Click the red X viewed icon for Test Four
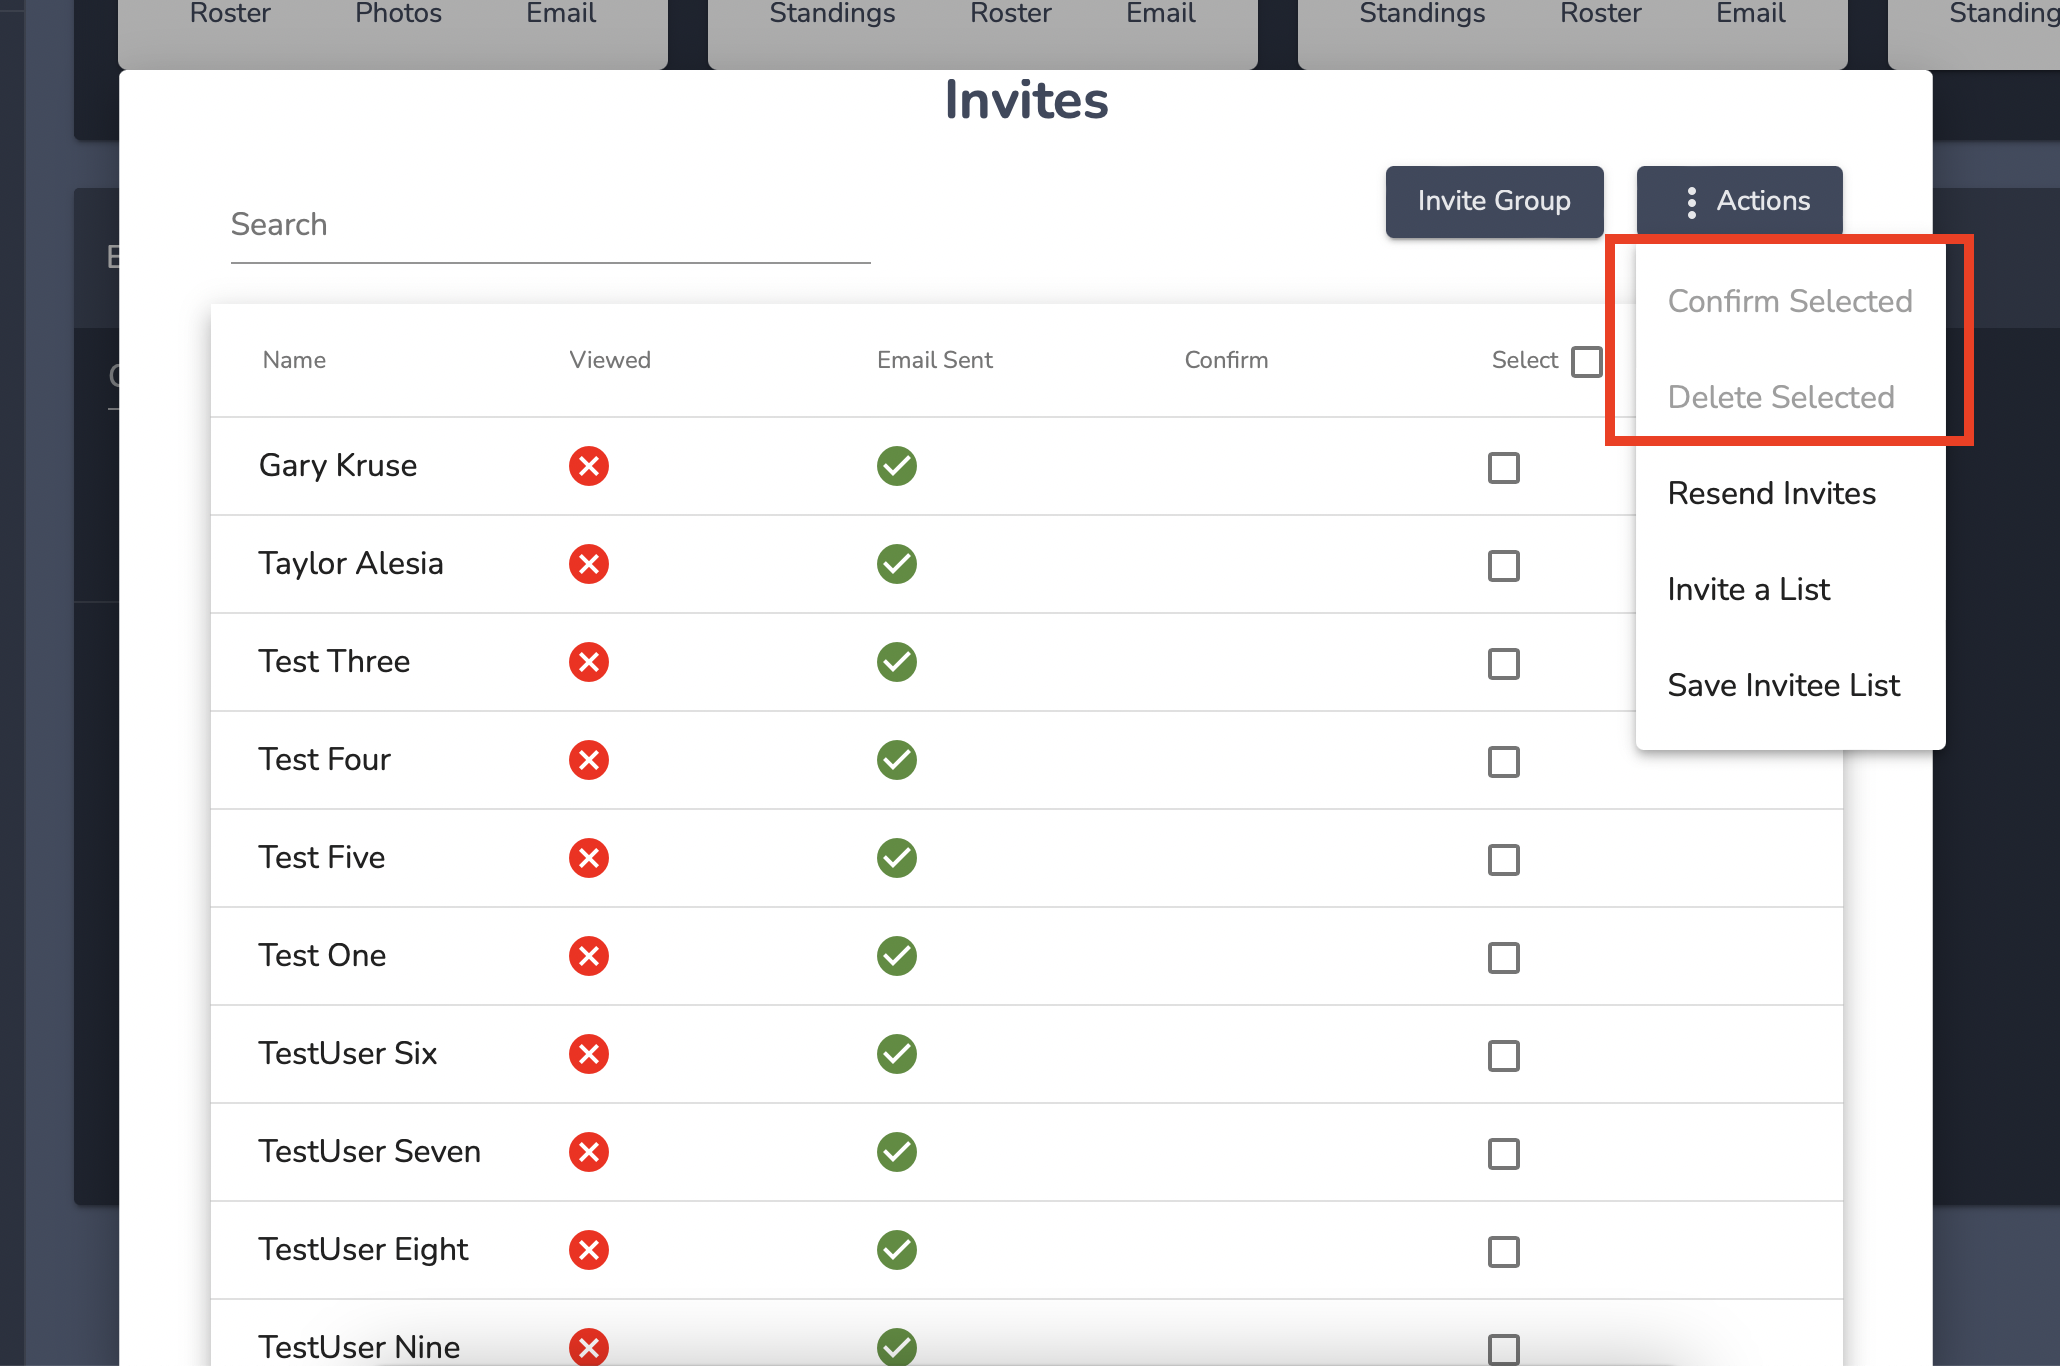This screenshot has height=1366, width=2060. point(589,760)
